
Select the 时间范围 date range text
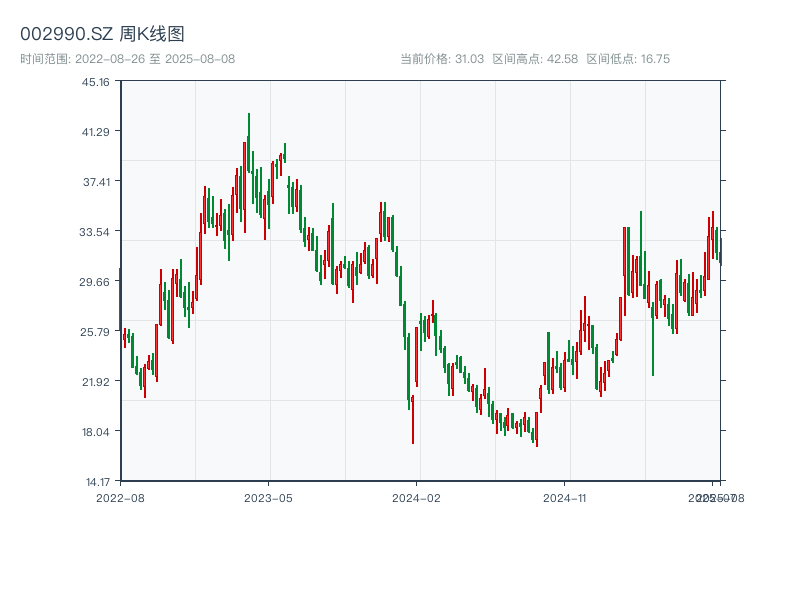pyautogui.click(x=127, y=59)
